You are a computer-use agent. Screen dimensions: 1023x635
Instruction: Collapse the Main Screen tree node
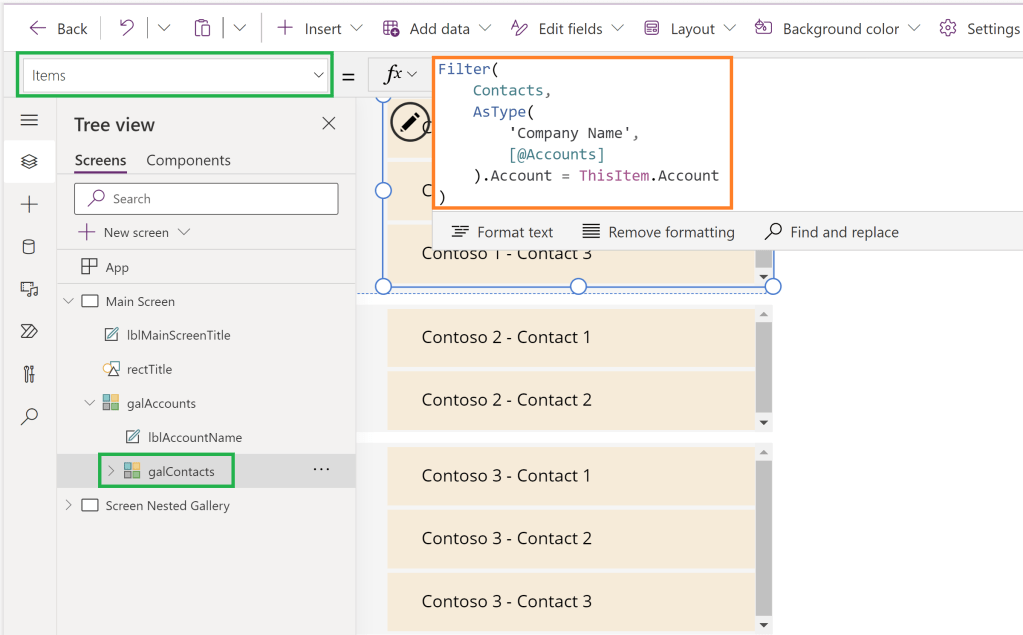point(68,301)
